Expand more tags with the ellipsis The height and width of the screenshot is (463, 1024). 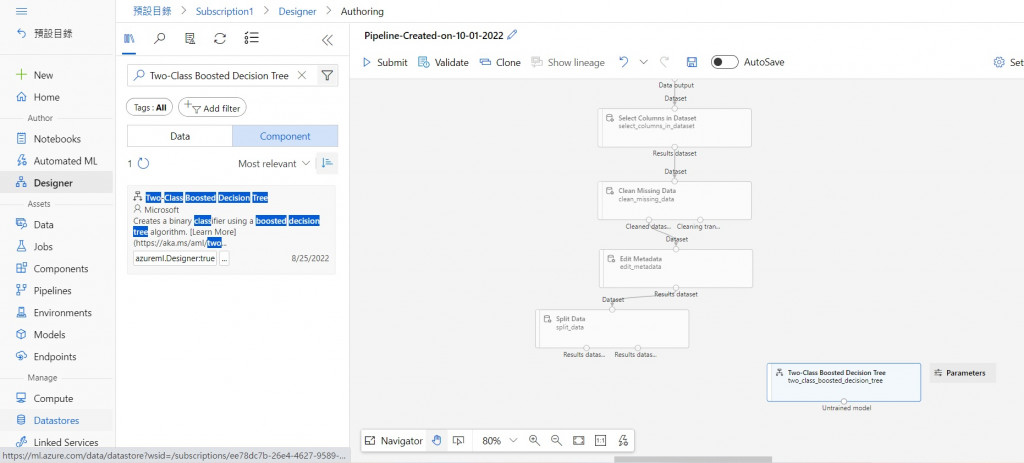point(225,259)
